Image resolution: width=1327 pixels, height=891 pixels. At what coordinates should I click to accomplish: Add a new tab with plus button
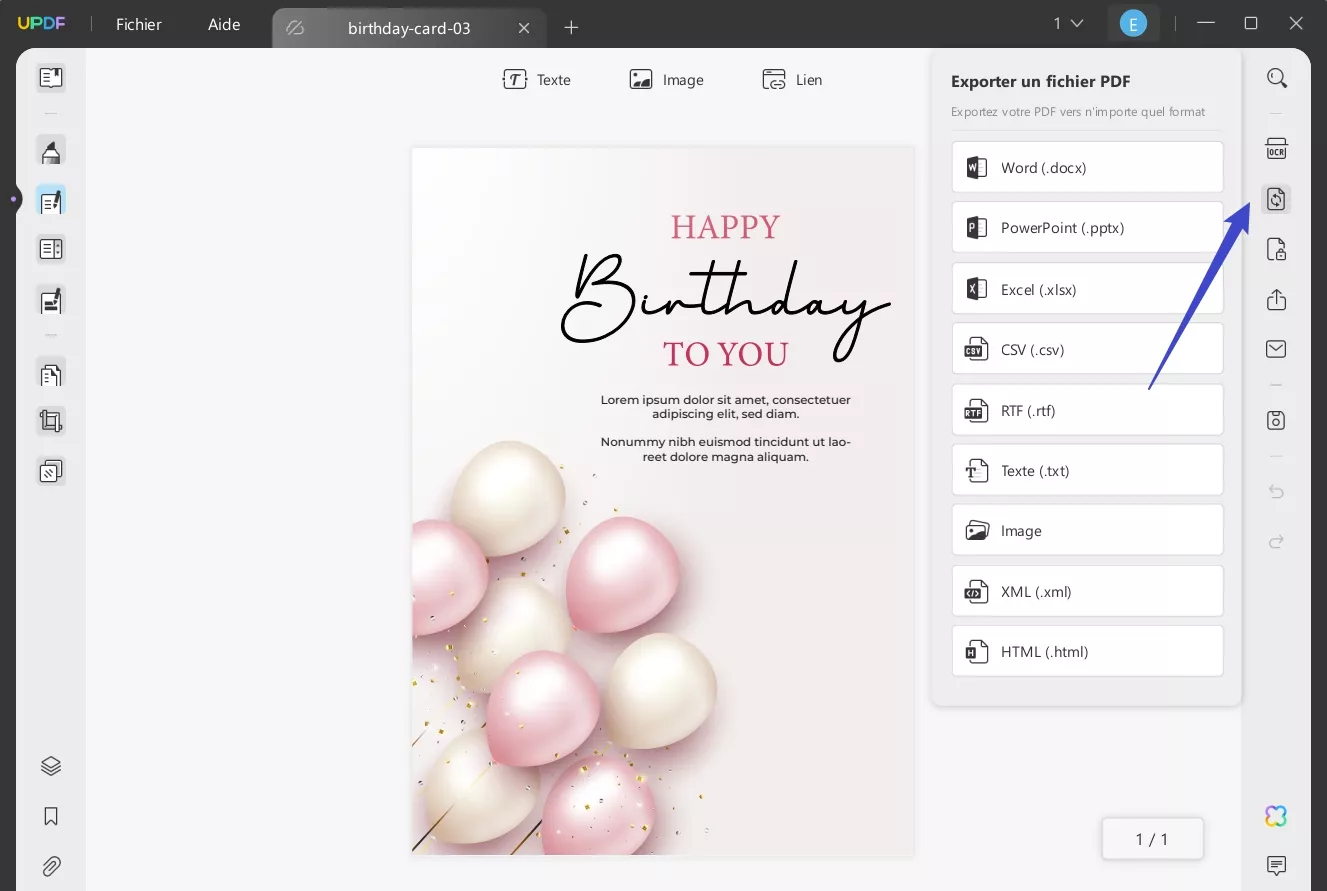pos(571,28)
